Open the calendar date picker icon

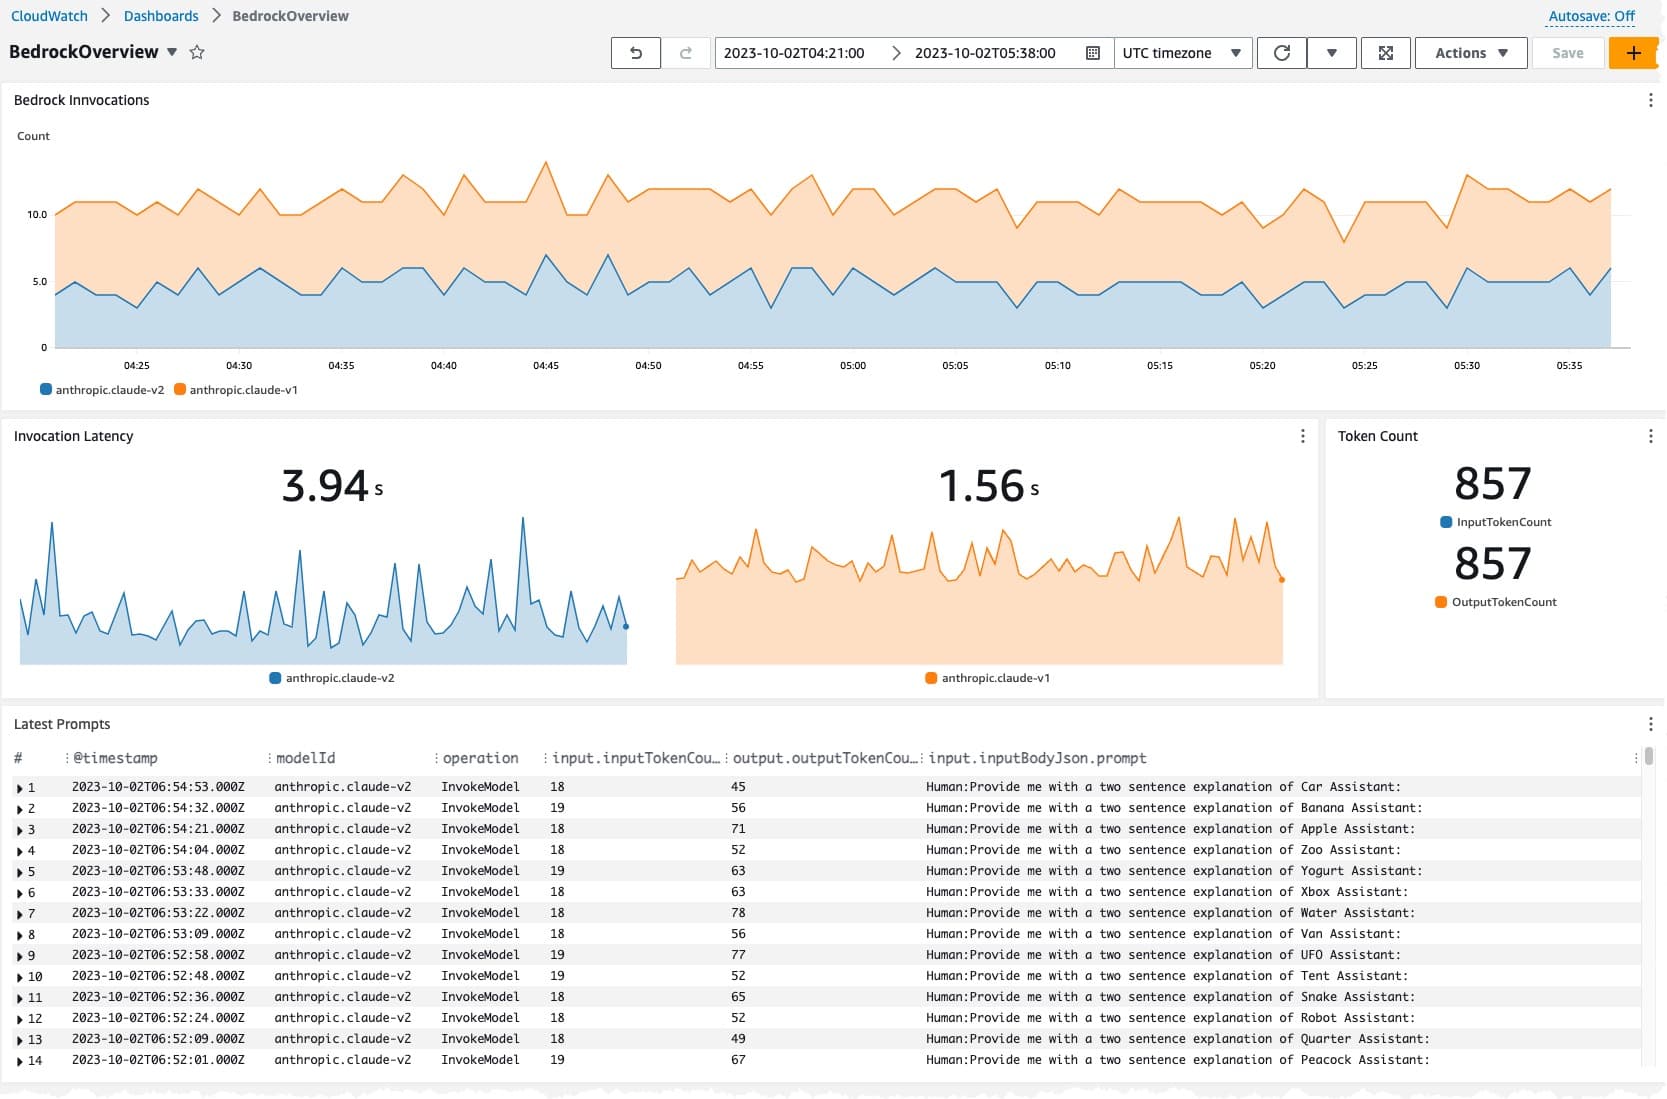coord(1093,53)
